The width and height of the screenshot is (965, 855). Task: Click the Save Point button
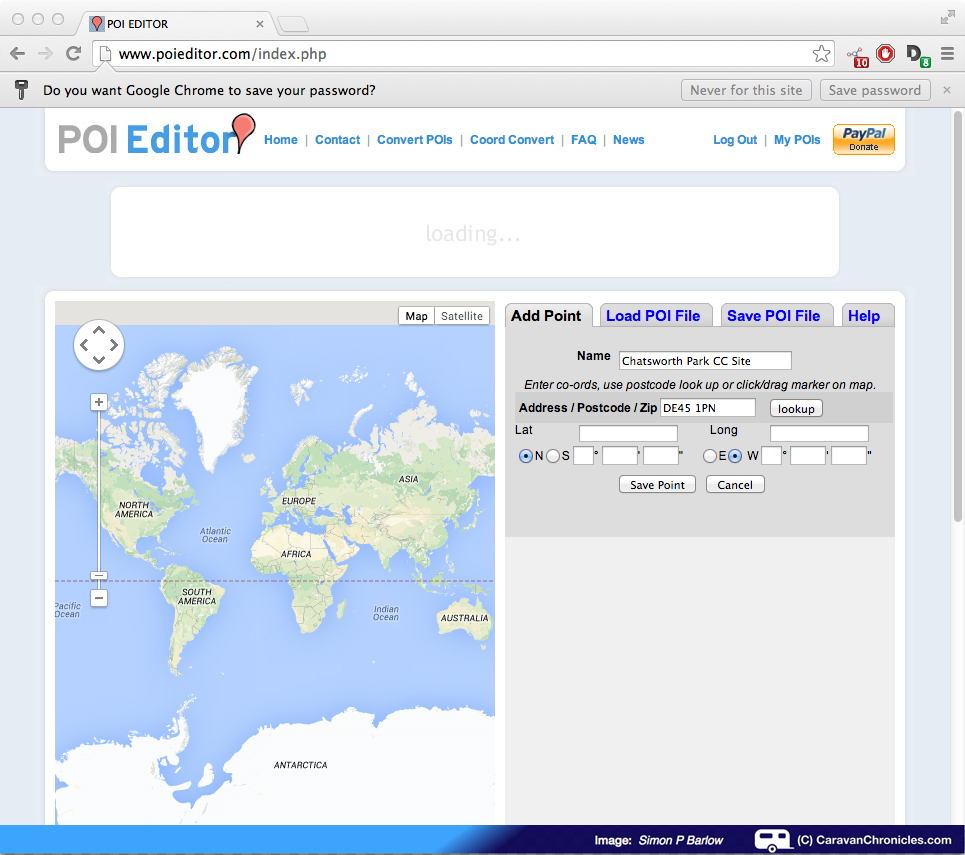point(657,485)
